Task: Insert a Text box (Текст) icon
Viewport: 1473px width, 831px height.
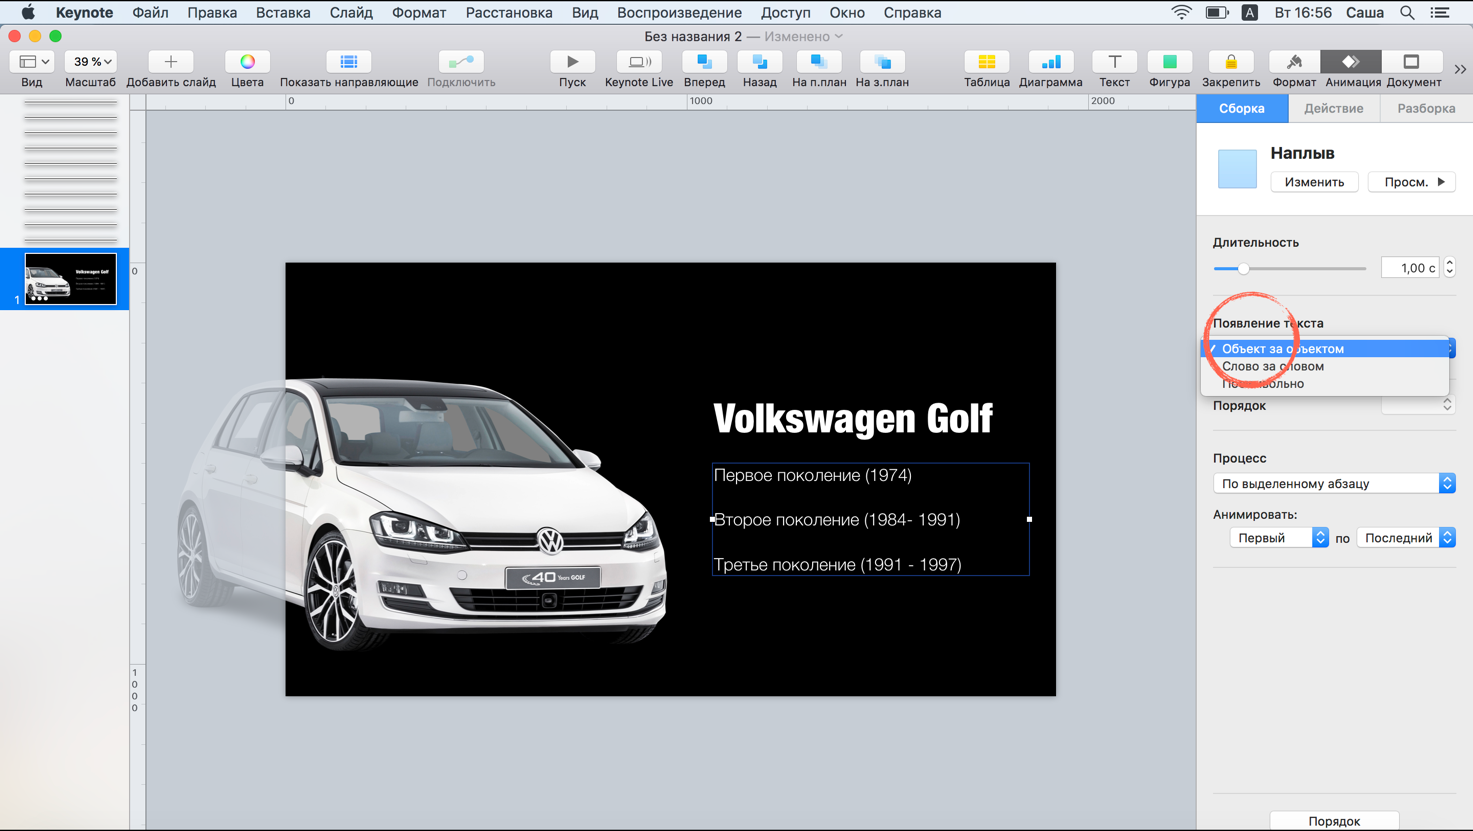Action: click(x=1114, y=62)
